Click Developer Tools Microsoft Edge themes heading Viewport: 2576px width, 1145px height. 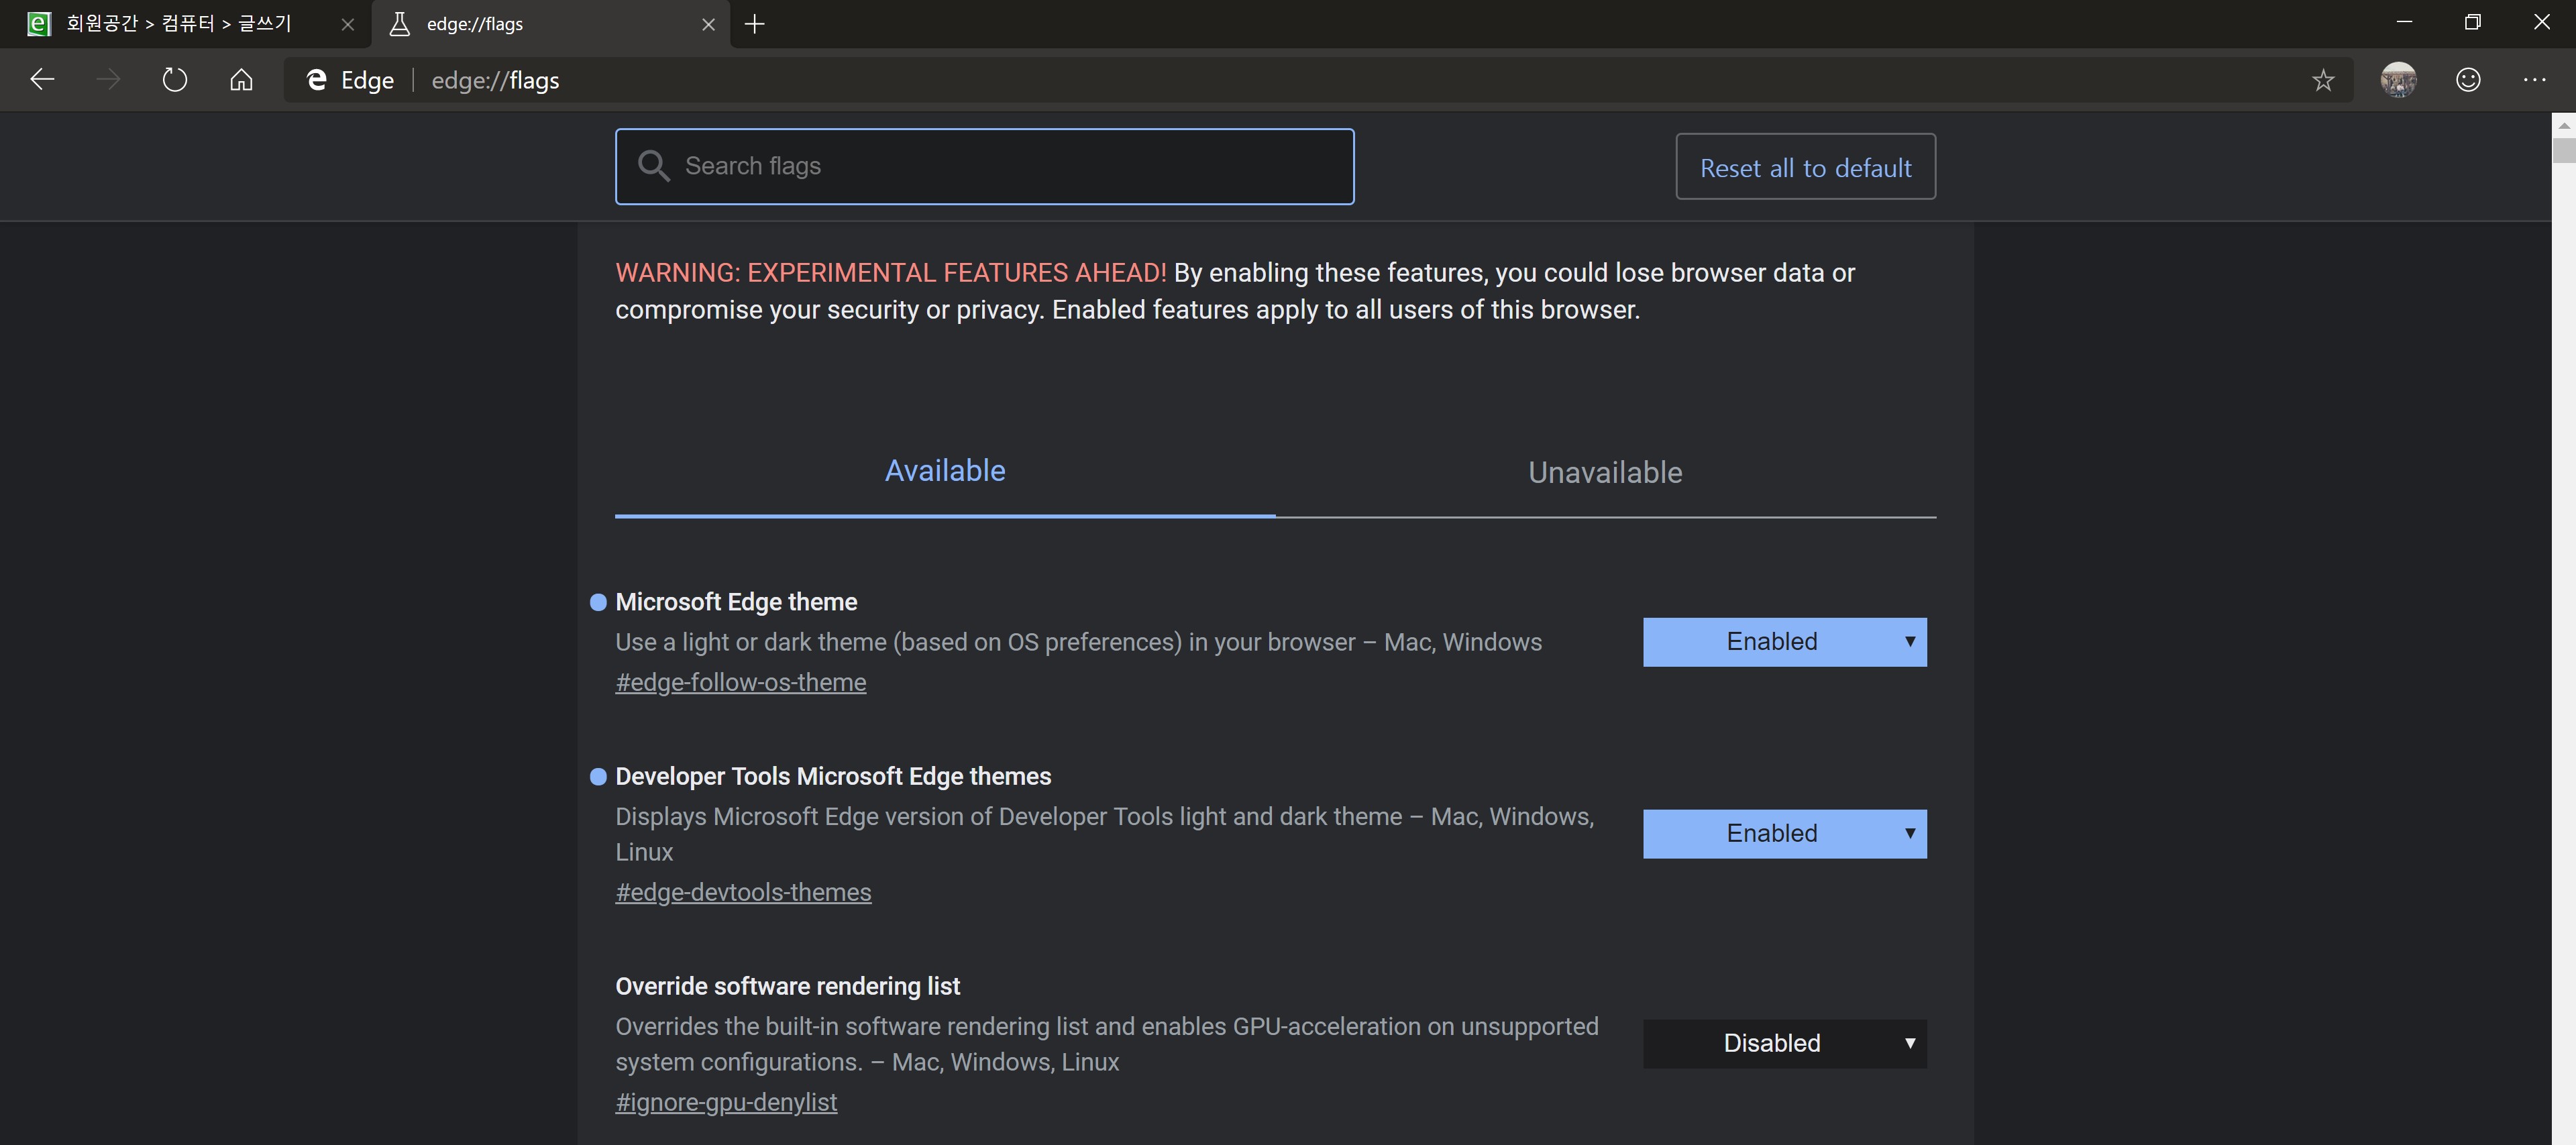(x=833, y=777)
